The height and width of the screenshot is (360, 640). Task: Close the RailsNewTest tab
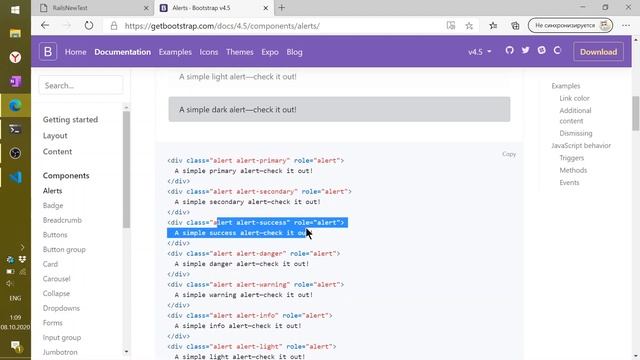click(146, 8)
